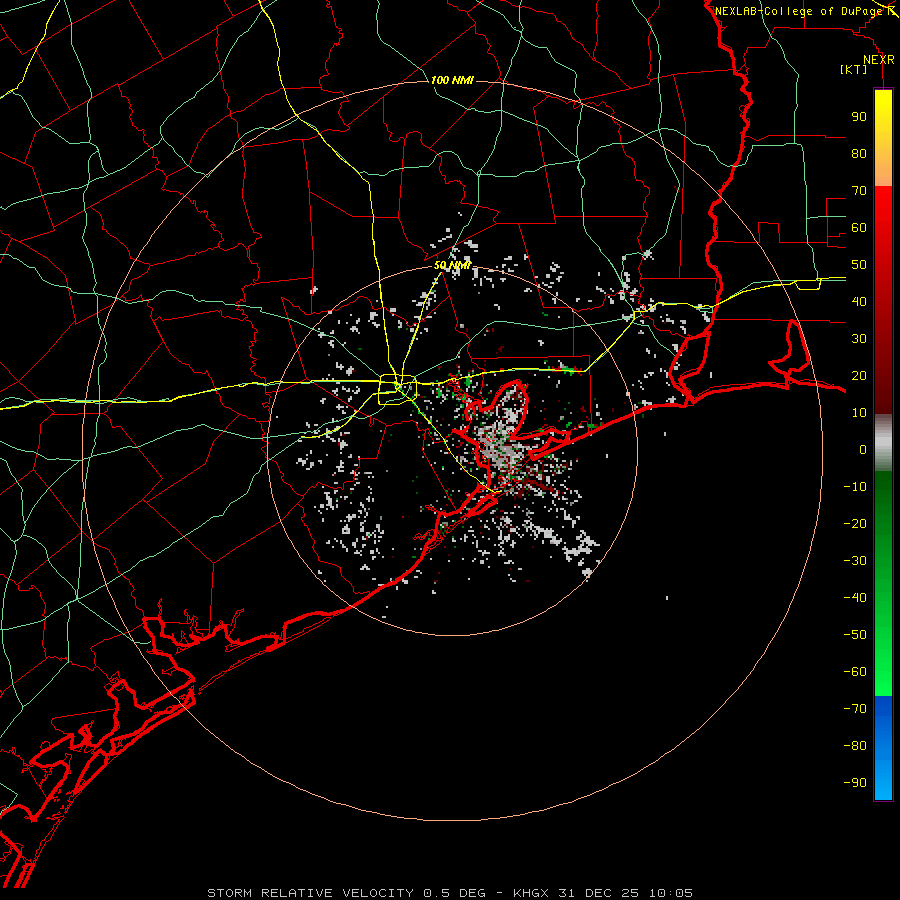Click the 50 NMI range ring label
The image size is (900, 900).
pyautogui.click(x=452, y=265)
